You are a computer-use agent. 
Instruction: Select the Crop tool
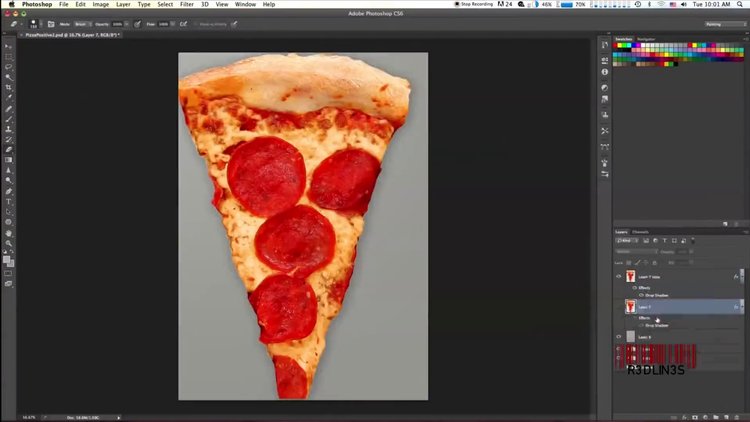click(x=9, y=88)
